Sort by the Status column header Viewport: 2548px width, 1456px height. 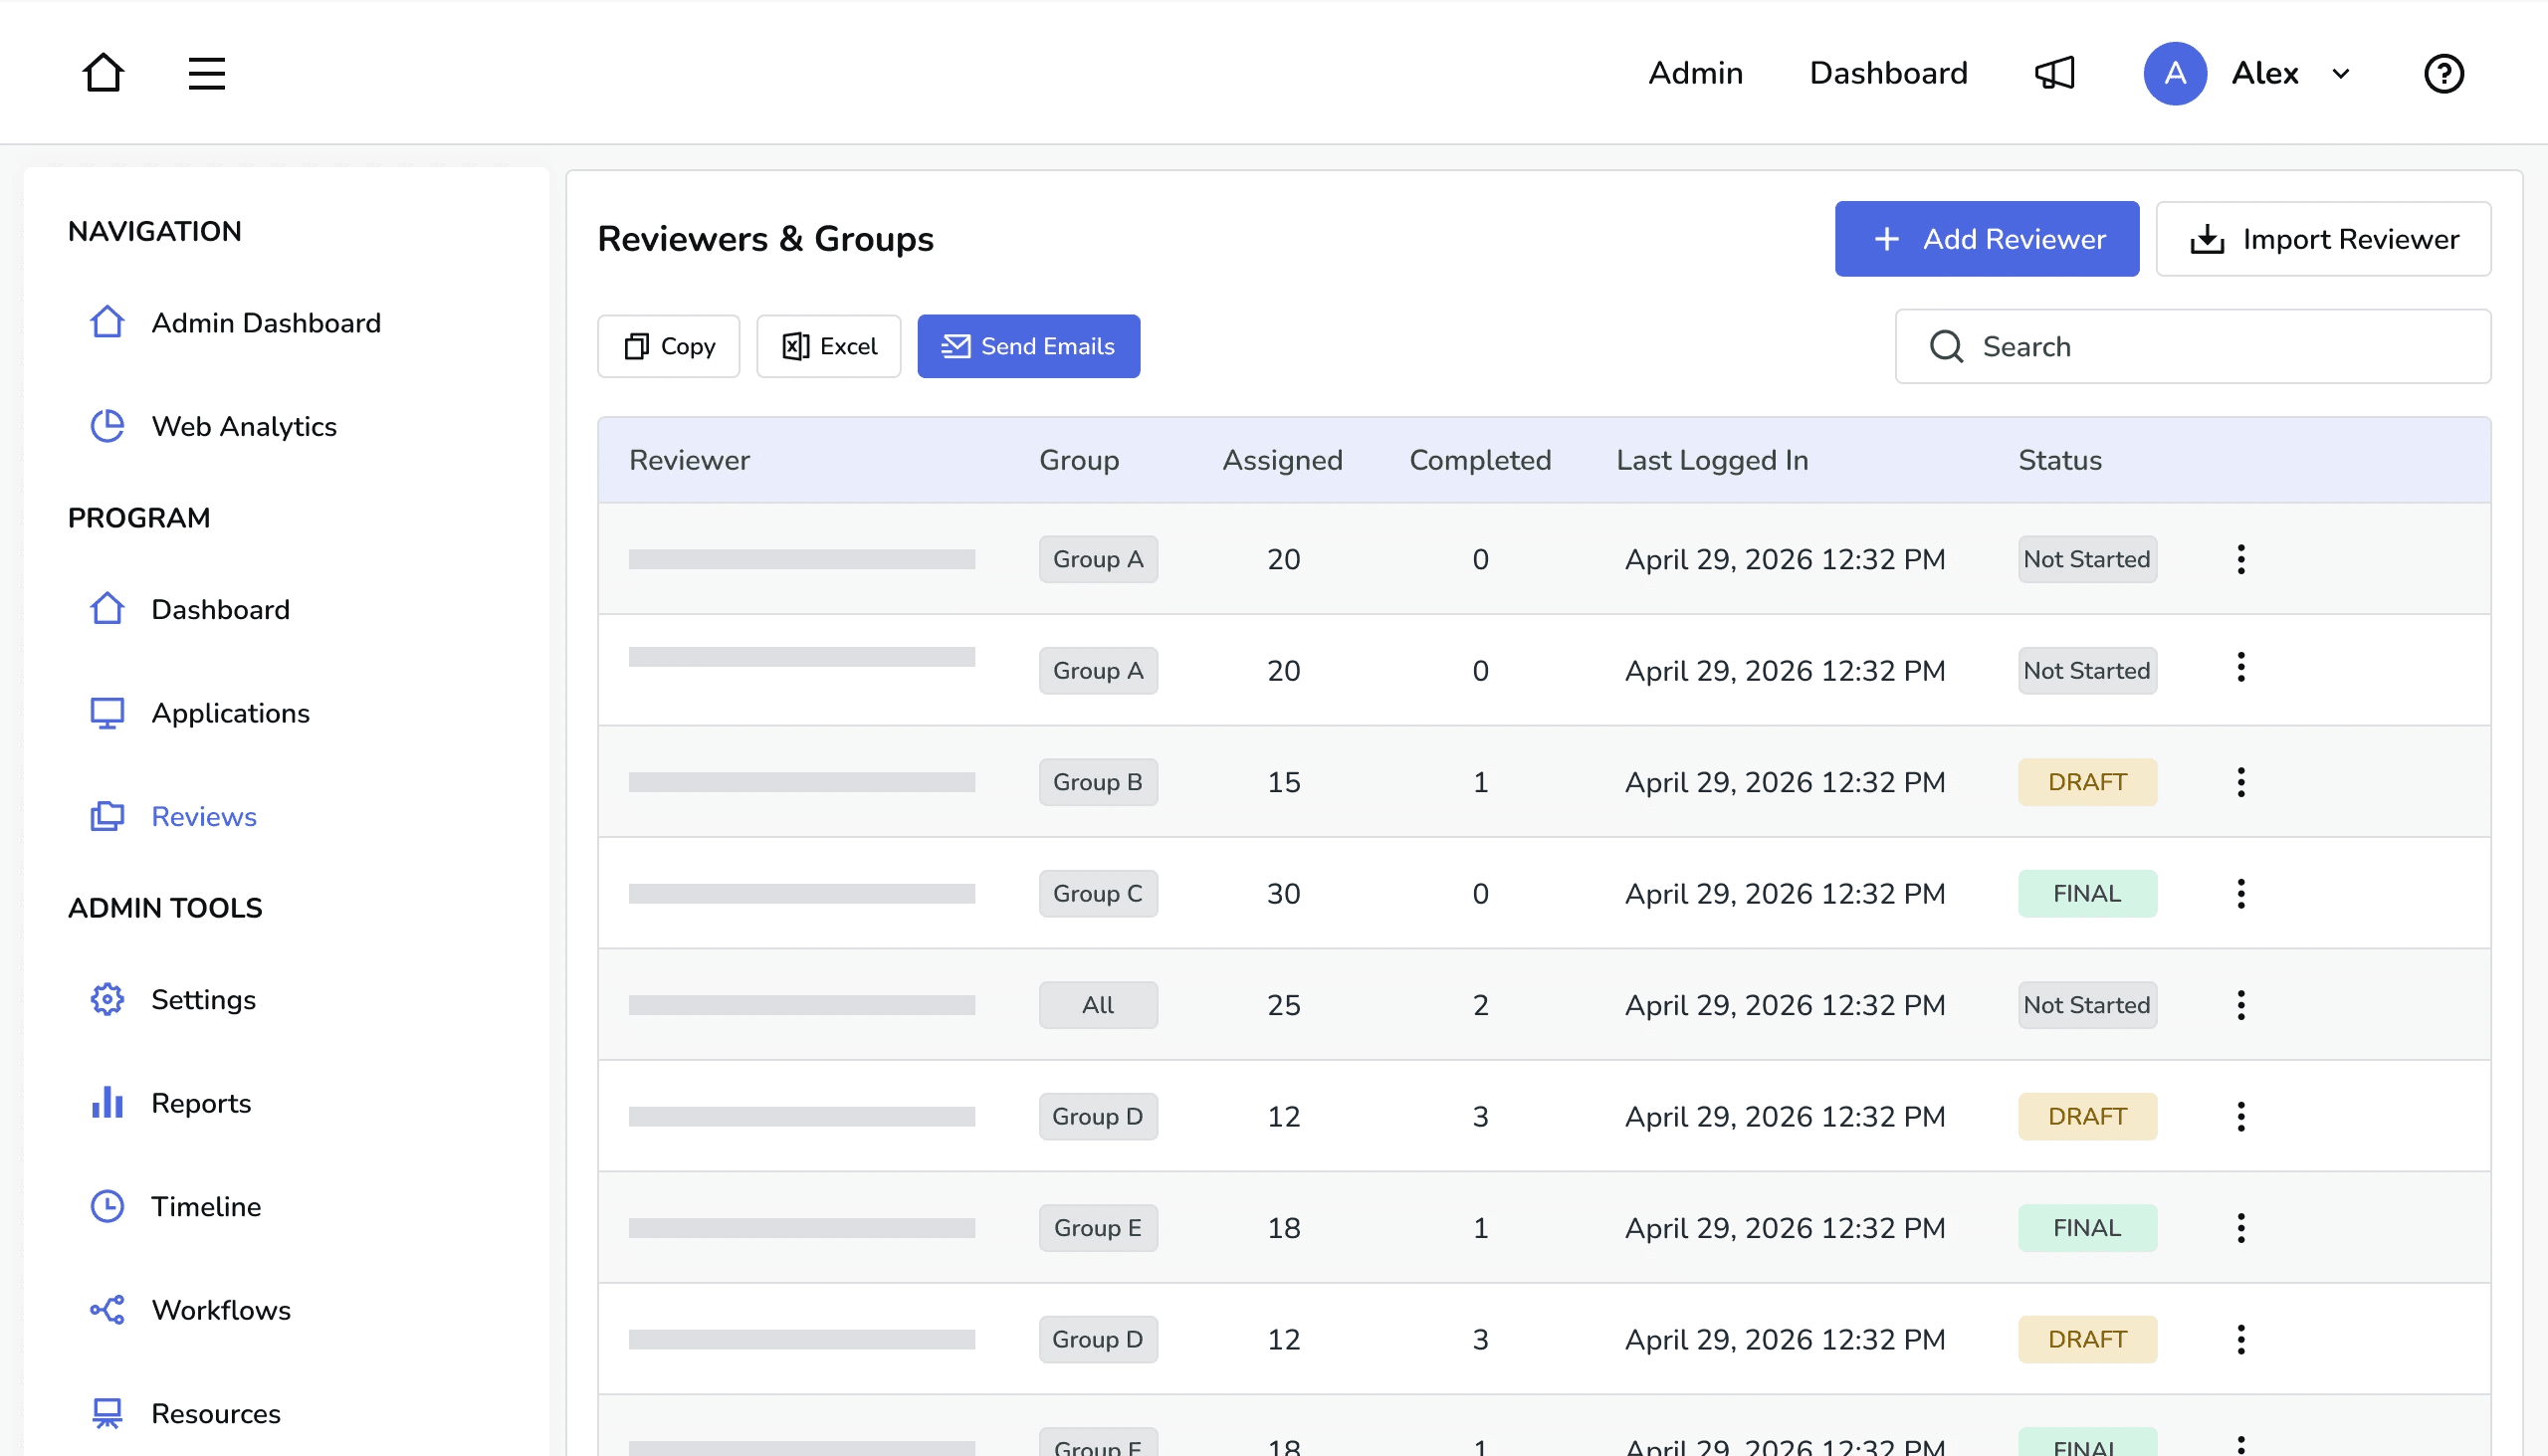click(2060, 460)
